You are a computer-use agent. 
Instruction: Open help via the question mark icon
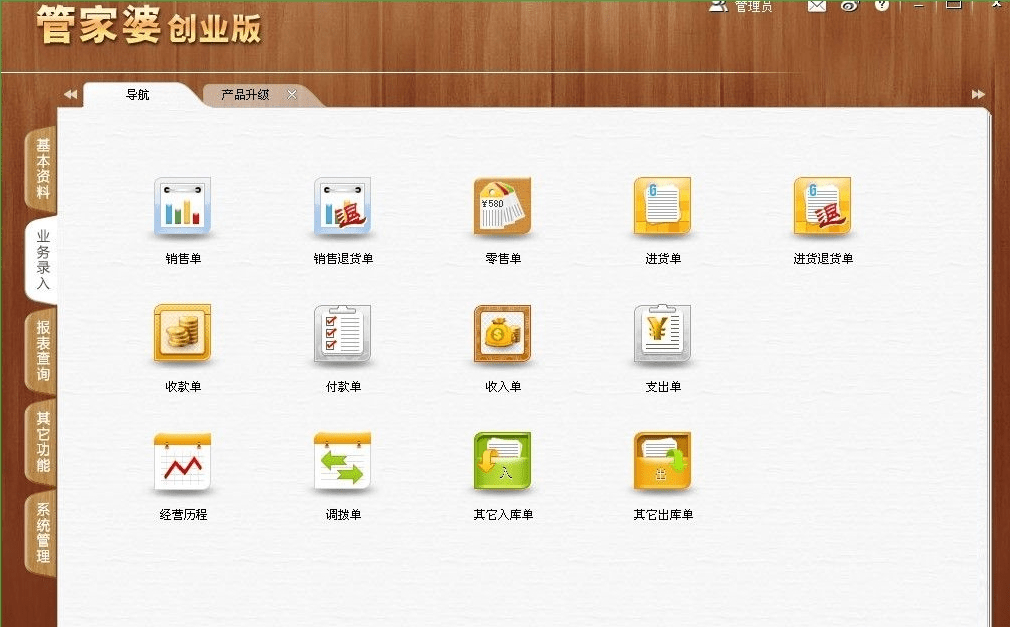click(881, 6)
